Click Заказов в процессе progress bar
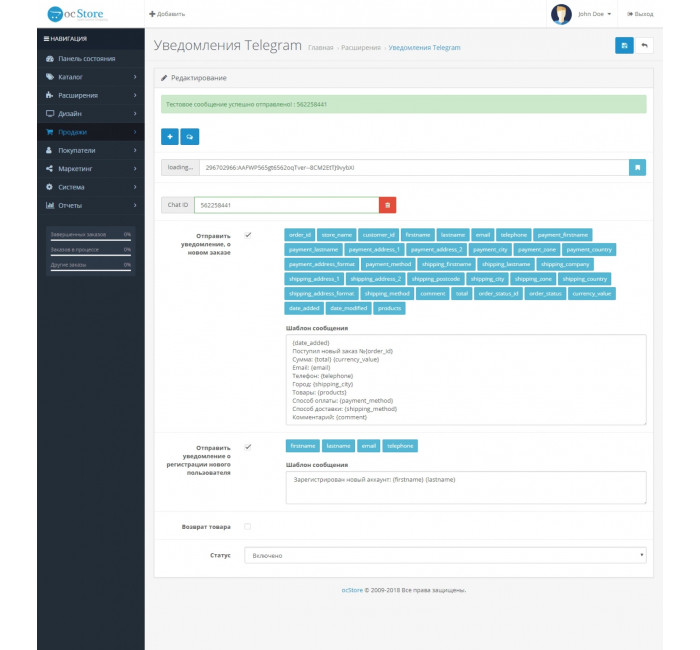The width and height of the screenshot is (700, 650). tap(91, 255)
